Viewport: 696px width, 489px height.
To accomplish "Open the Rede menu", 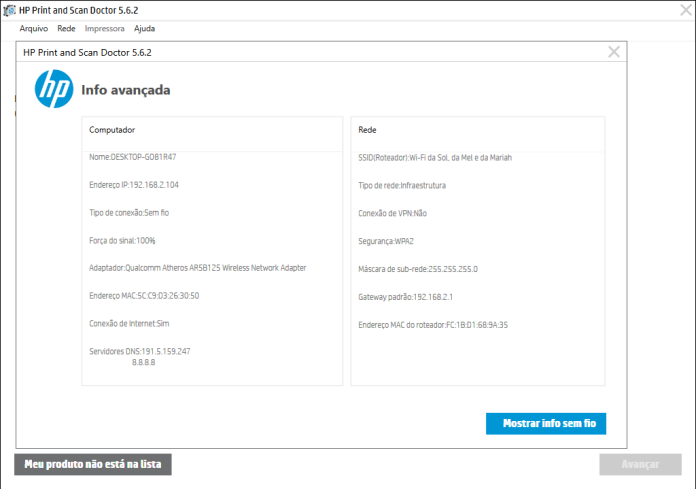I will pos(66,28).
